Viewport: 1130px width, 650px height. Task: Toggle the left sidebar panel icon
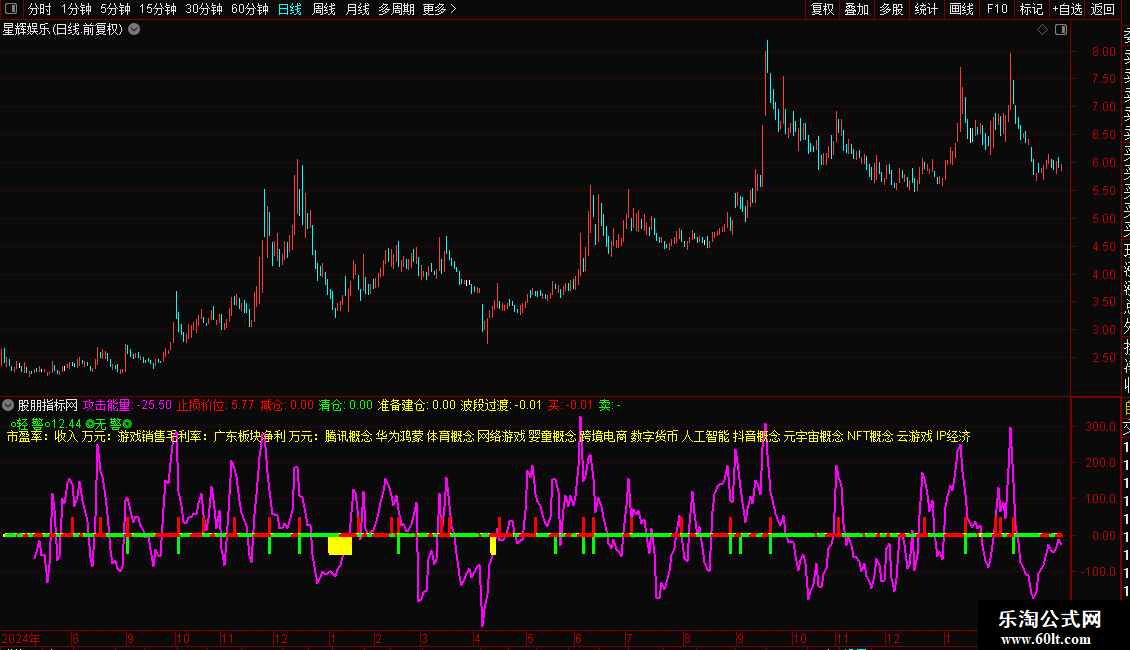tap(11, 9)
